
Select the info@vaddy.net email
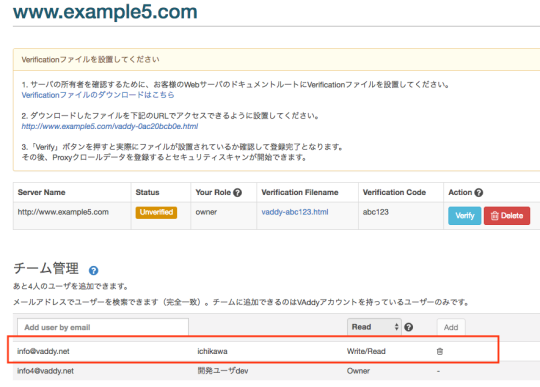[x=43, y=351]
